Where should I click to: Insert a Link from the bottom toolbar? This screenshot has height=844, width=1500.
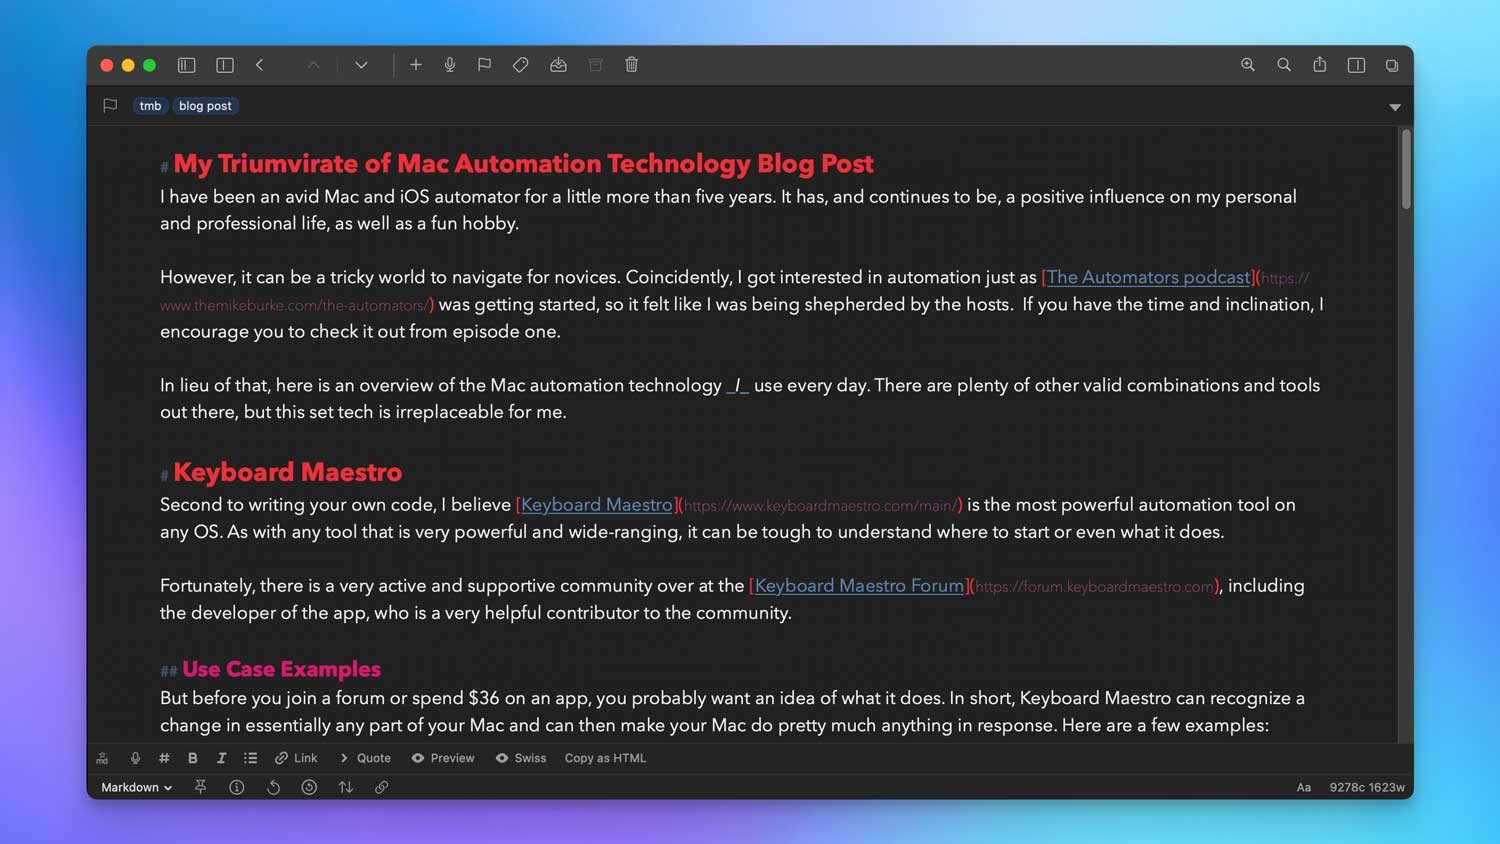pyautogui.click(x=297, y=758)
